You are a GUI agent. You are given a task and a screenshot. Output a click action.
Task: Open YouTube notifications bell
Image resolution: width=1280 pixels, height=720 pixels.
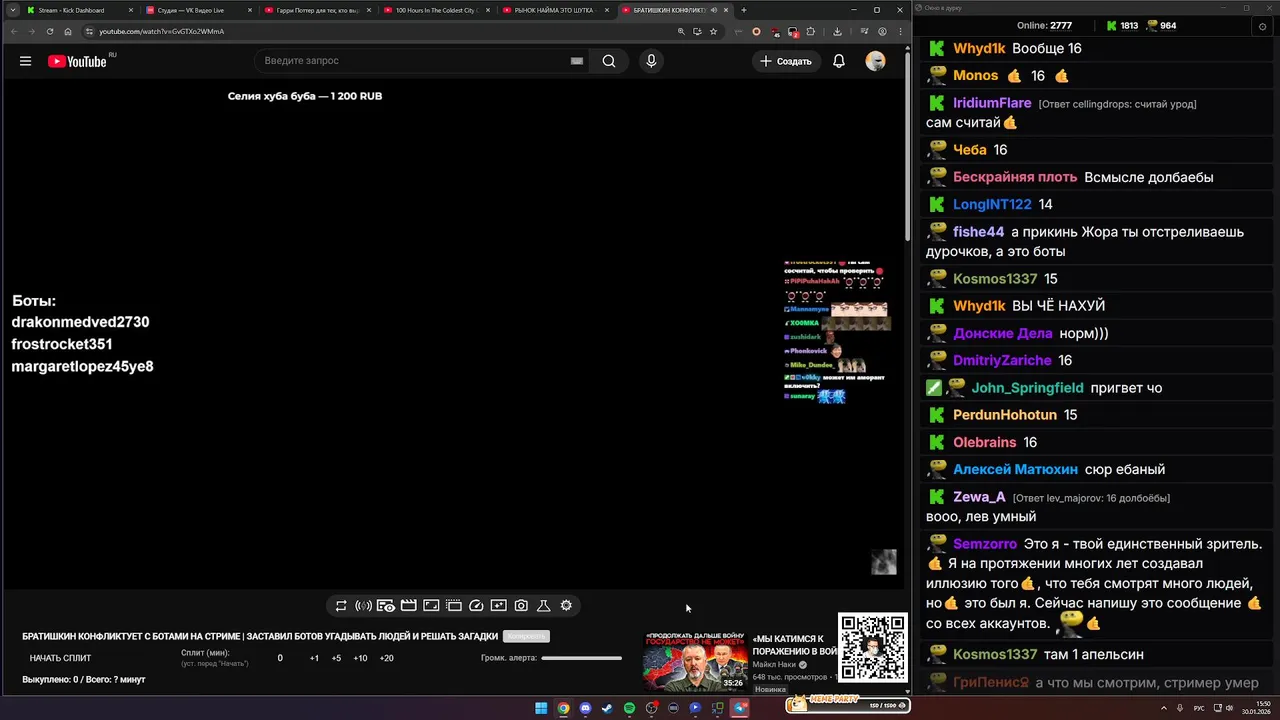click(839, 61)
